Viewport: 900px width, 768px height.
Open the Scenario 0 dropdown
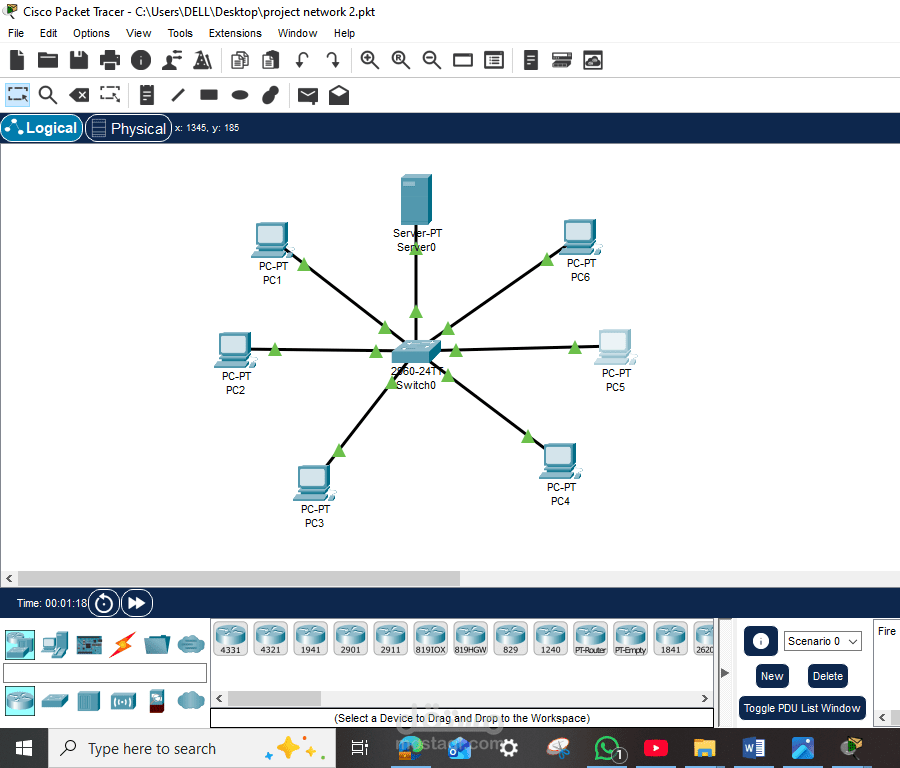coord(822,640)
